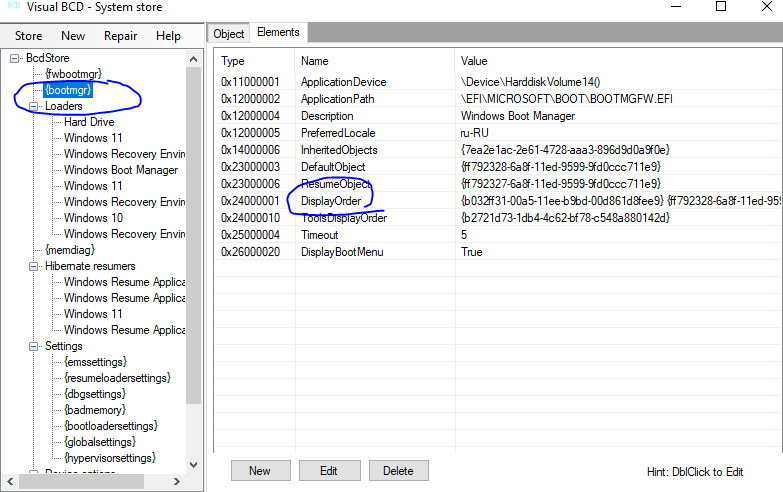The width and height of the screenshot is (783, 492).
Task: Switch to the Object tab
Action: click(x=229, y=33)
